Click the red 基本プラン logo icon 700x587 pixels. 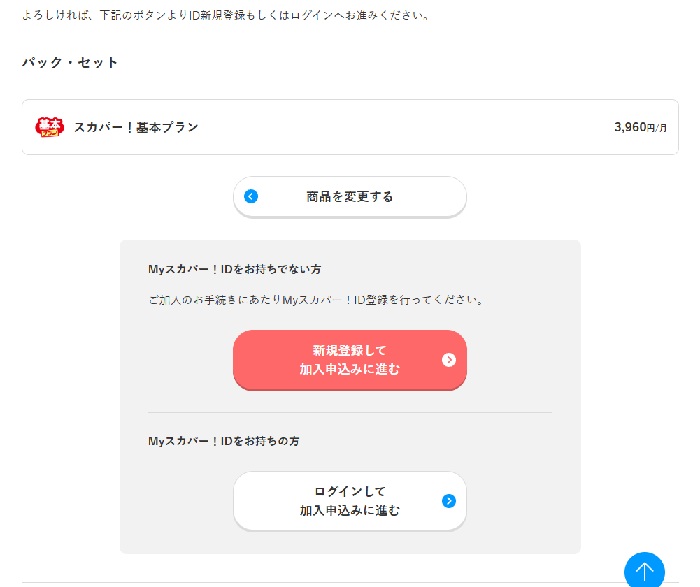[x=50, y=127]
